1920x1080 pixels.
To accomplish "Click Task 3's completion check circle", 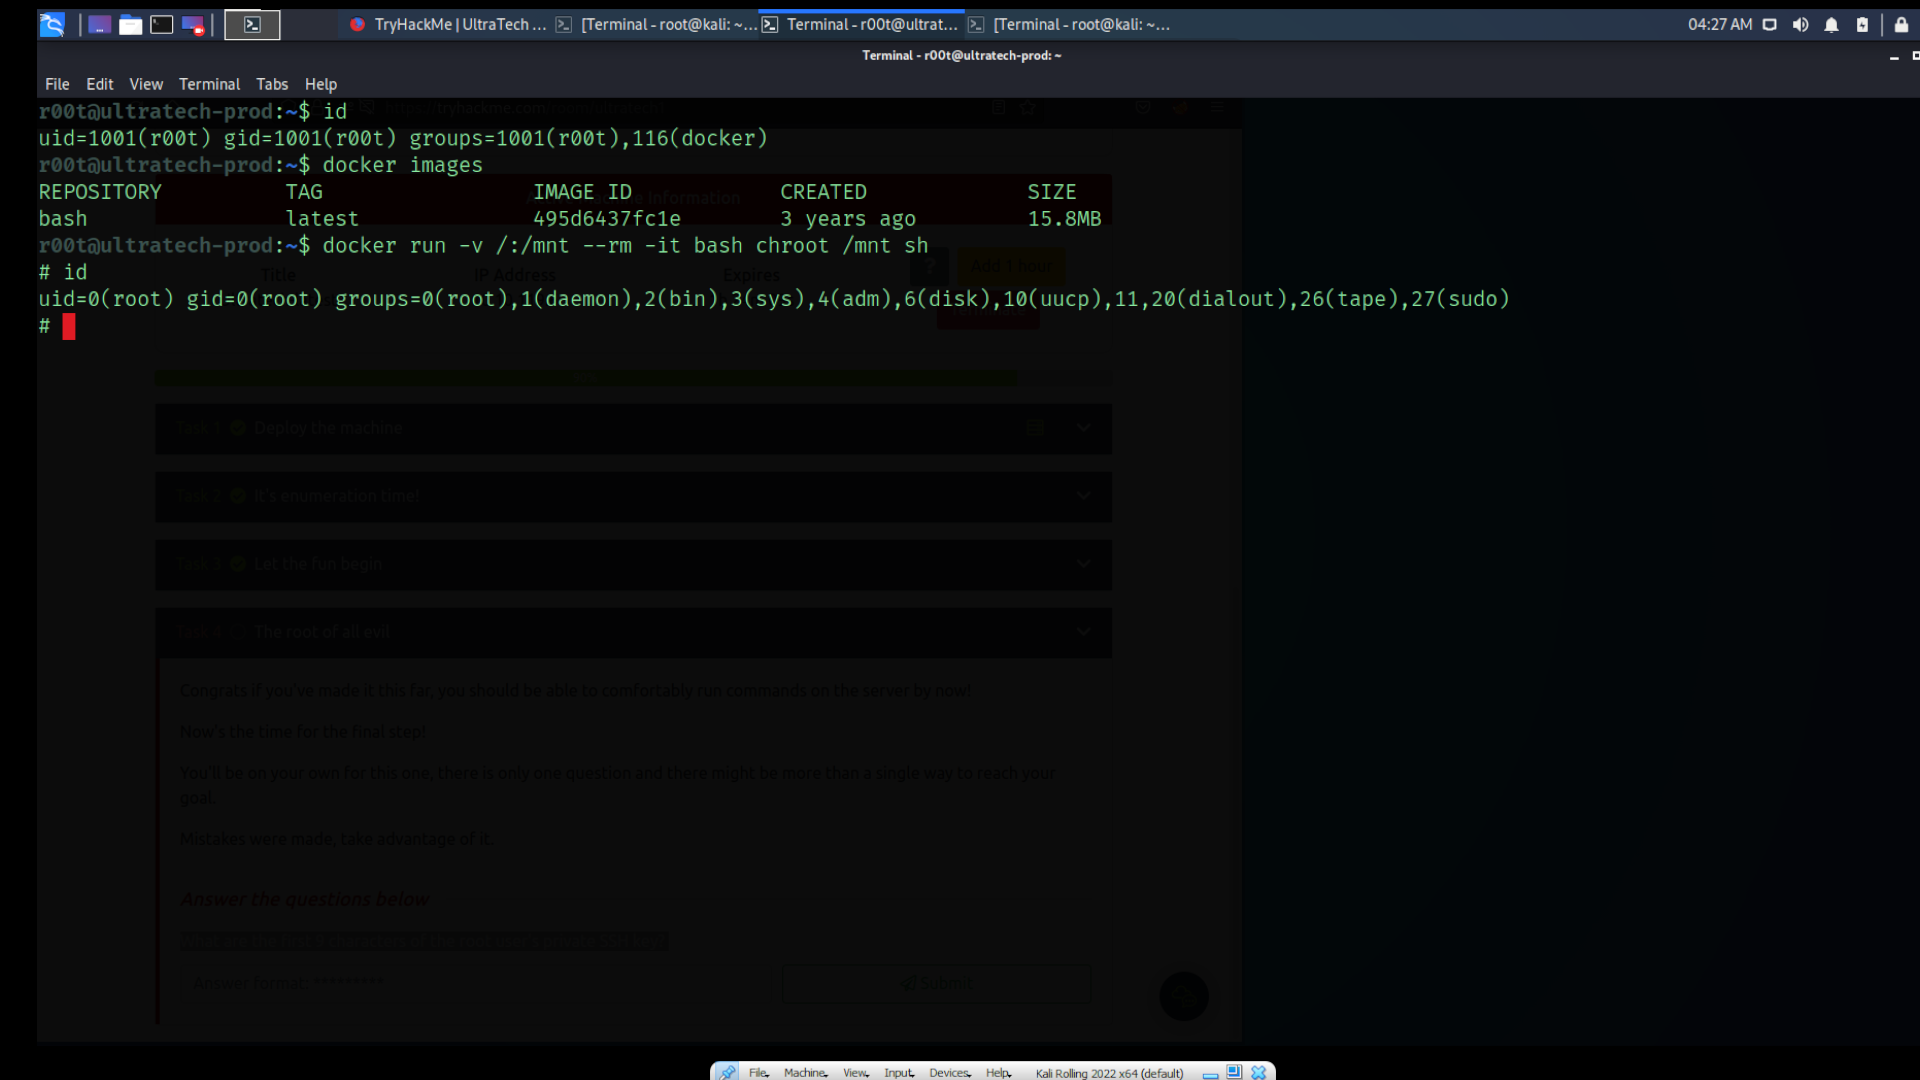I will 237,563.
